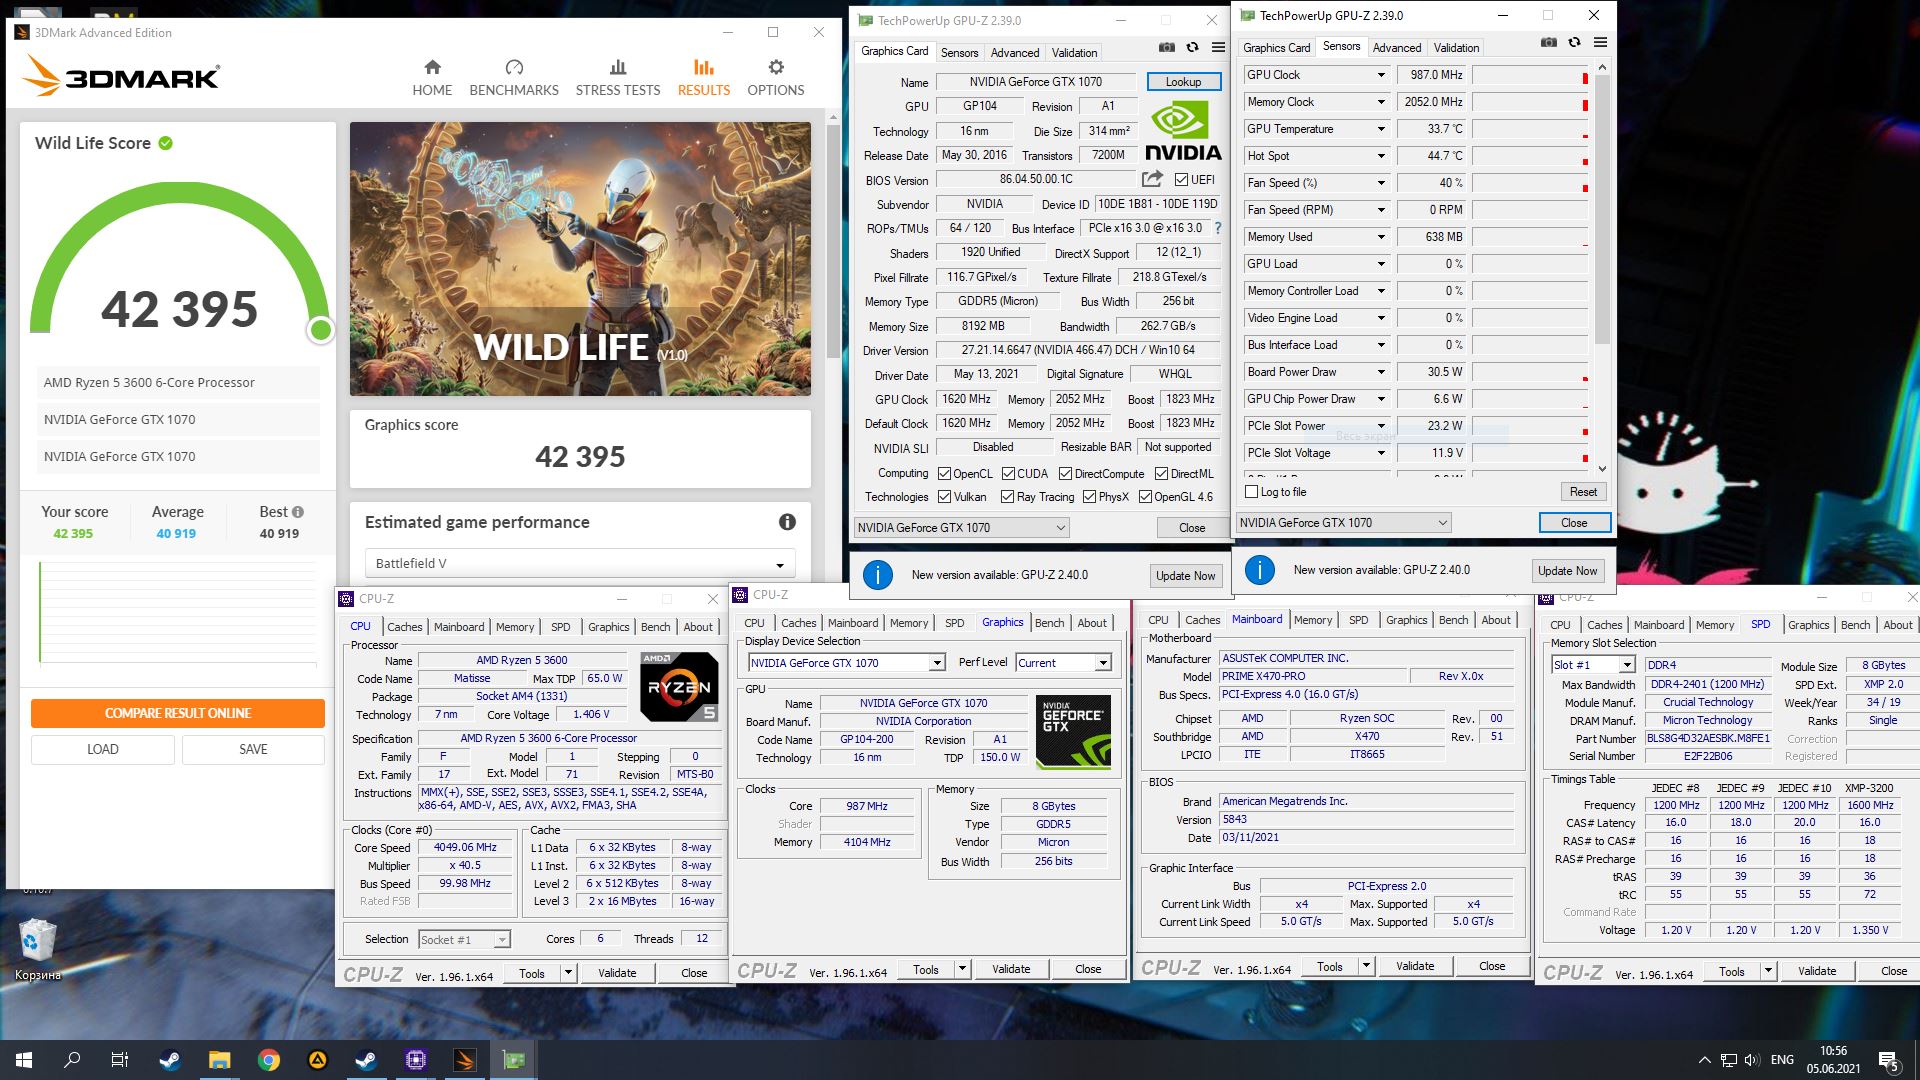Open GPU selector dropdown in GPU-Z Sensors window
The image size is (1920, 1080).
(1344, 522)
